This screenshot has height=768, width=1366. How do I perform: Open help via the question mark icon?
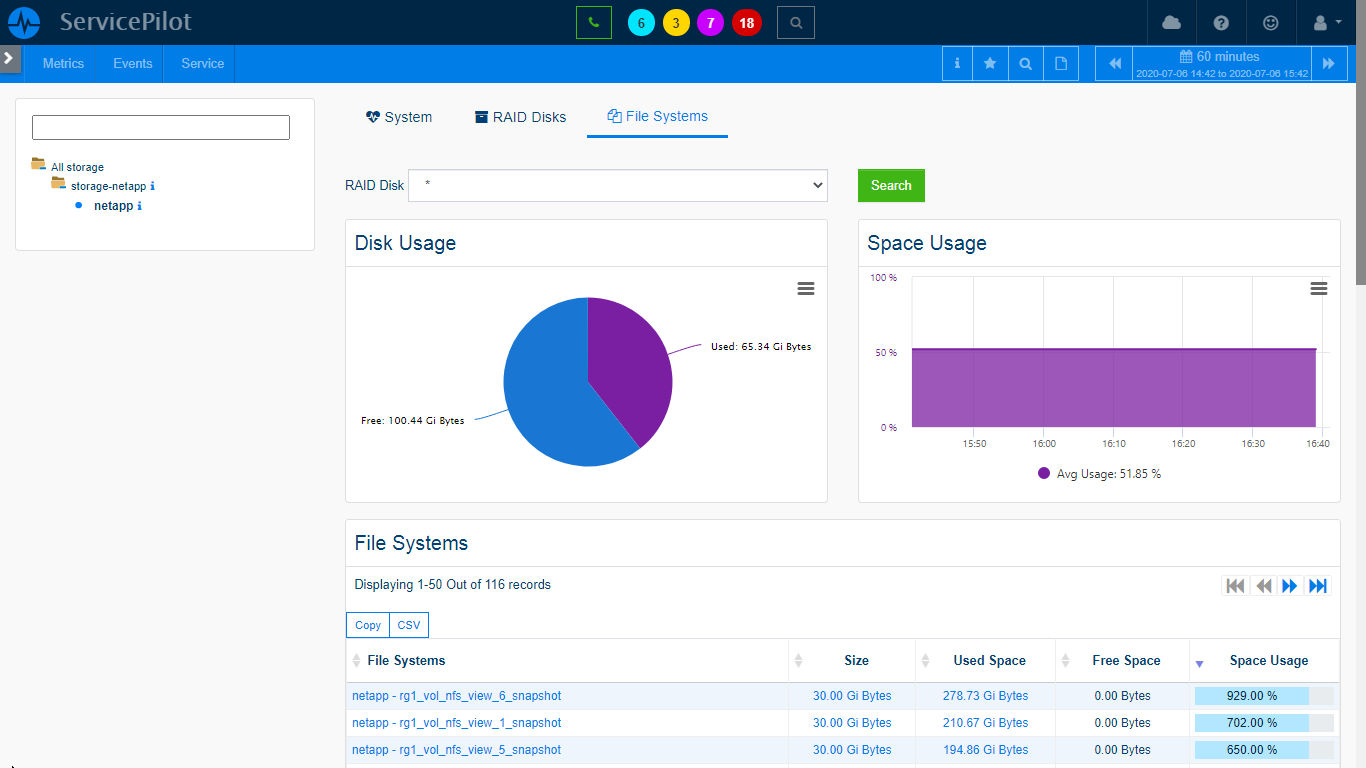[1220, 22]
